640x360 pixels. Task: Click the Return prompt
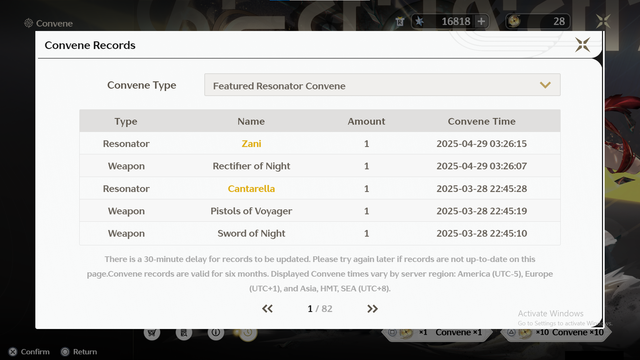(x=79, y=352)
